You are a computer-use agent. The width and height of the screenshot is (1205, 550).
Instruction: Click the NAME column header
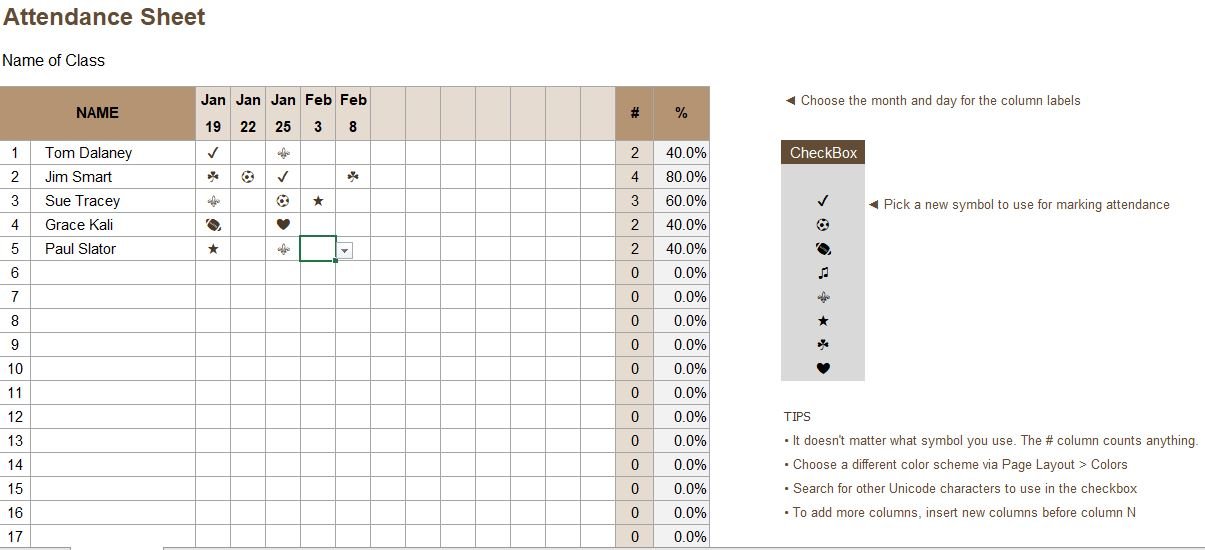(98, 113)
